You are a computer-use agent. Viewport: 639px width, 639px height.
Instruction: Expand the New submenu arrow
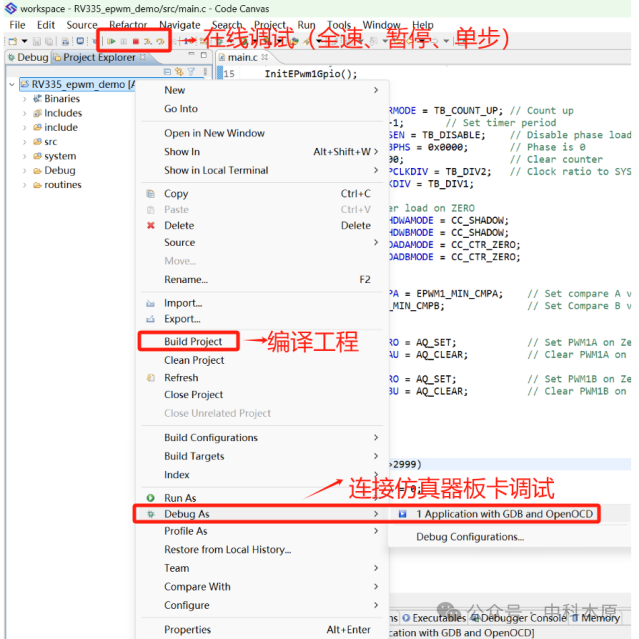[x=376, y=90]
